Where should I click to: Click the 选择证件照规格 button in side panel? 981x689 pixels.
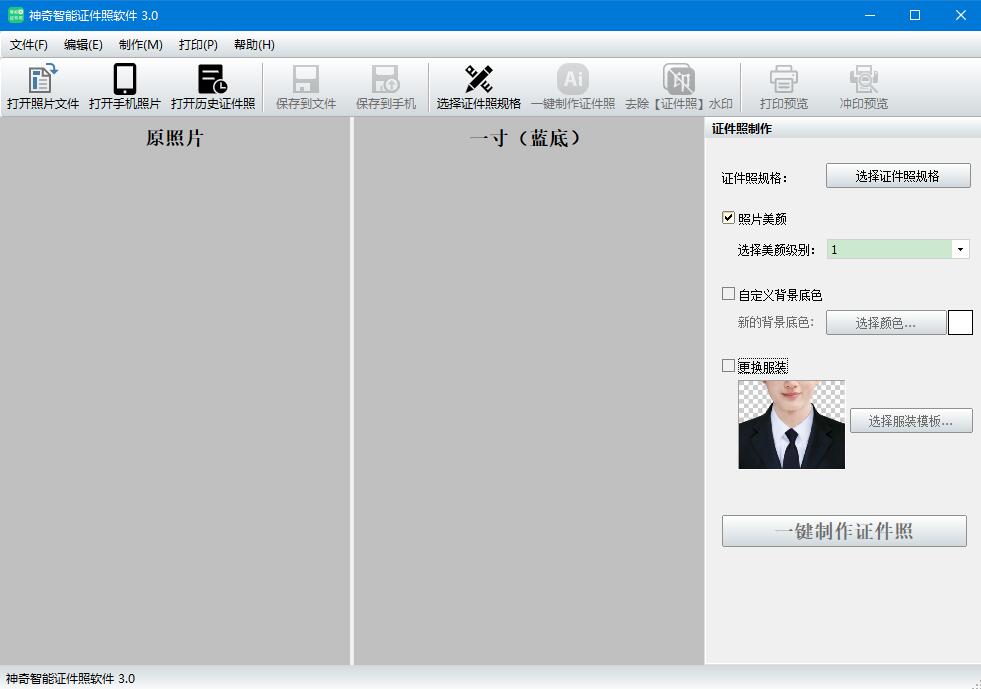click(x=898, y=176)
